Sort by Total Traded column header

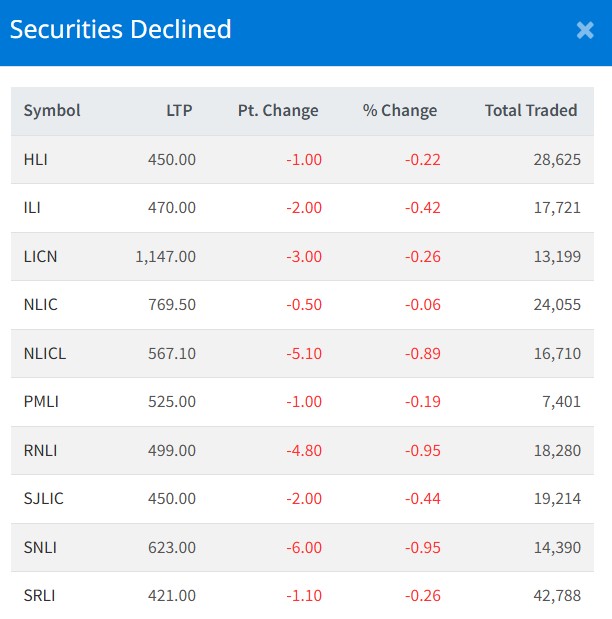tap(531, 111)
